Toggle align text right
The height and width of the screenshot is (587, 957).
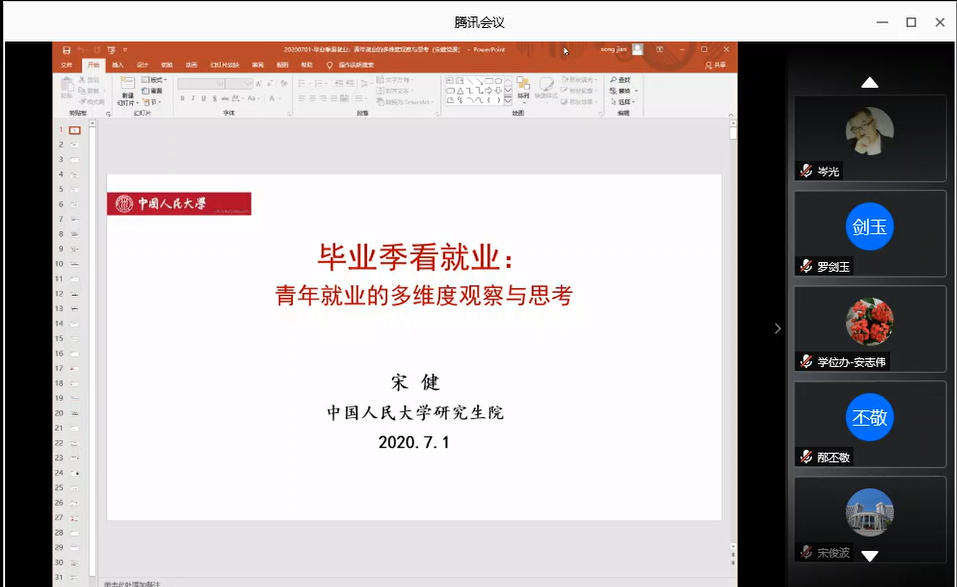point(323,98)
